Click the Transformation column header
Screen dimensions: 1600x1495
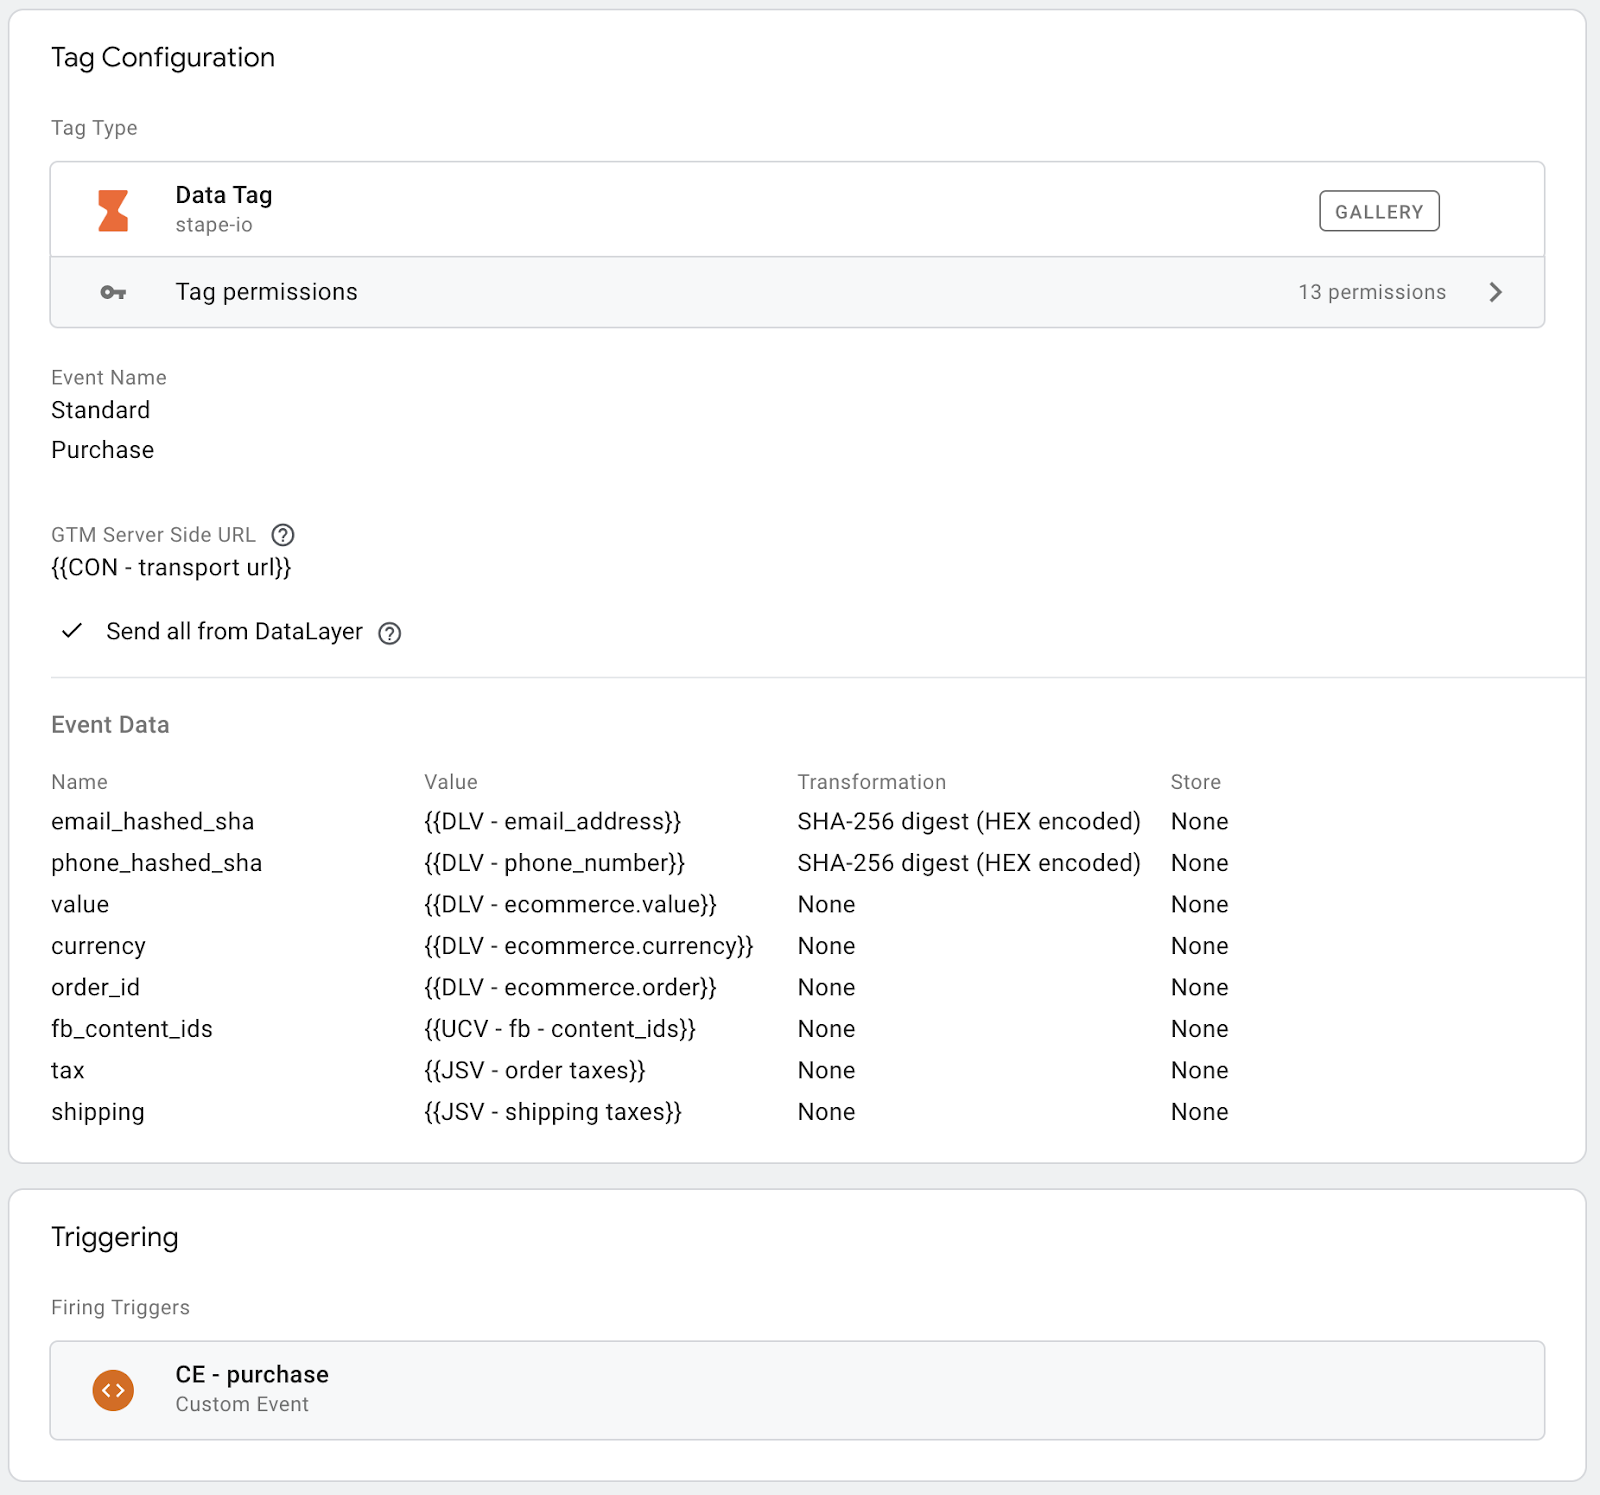tap(871, 782)
